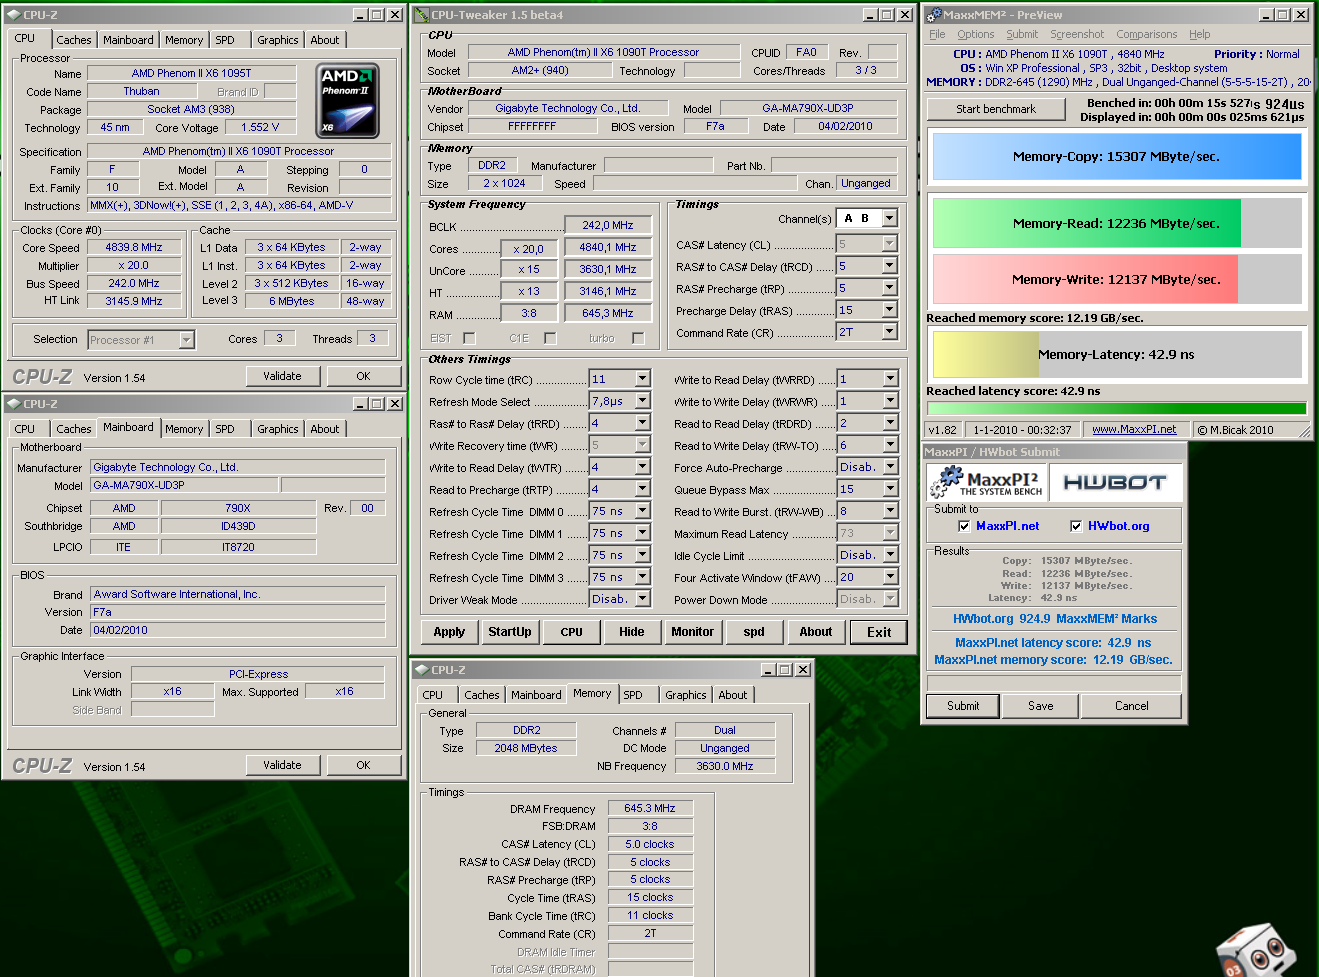Viewport: 1319px width, 977px height.
Task: Open the RAS# to CAS# Delay (tRCD) dropdown
Action: (889, 266)
